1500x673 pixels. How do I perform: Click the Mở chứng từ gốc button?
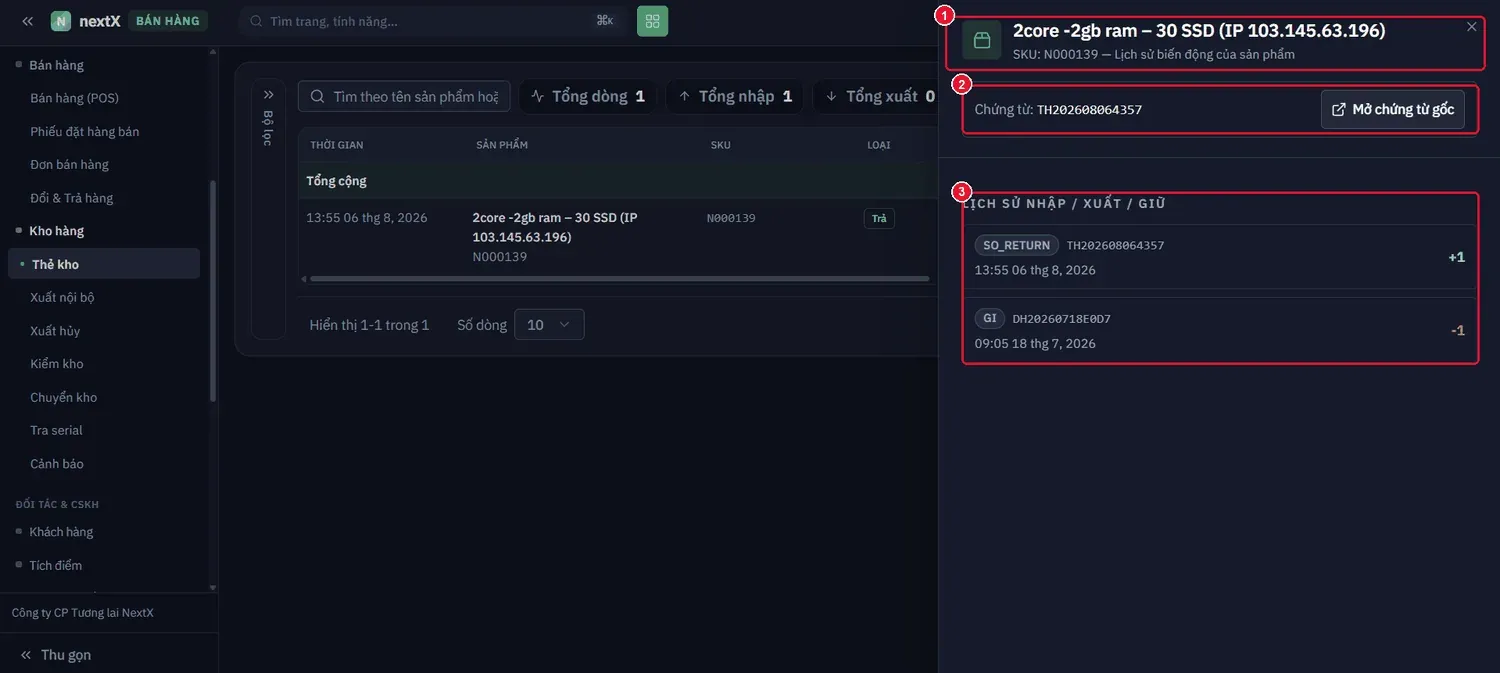(1393, 110)
